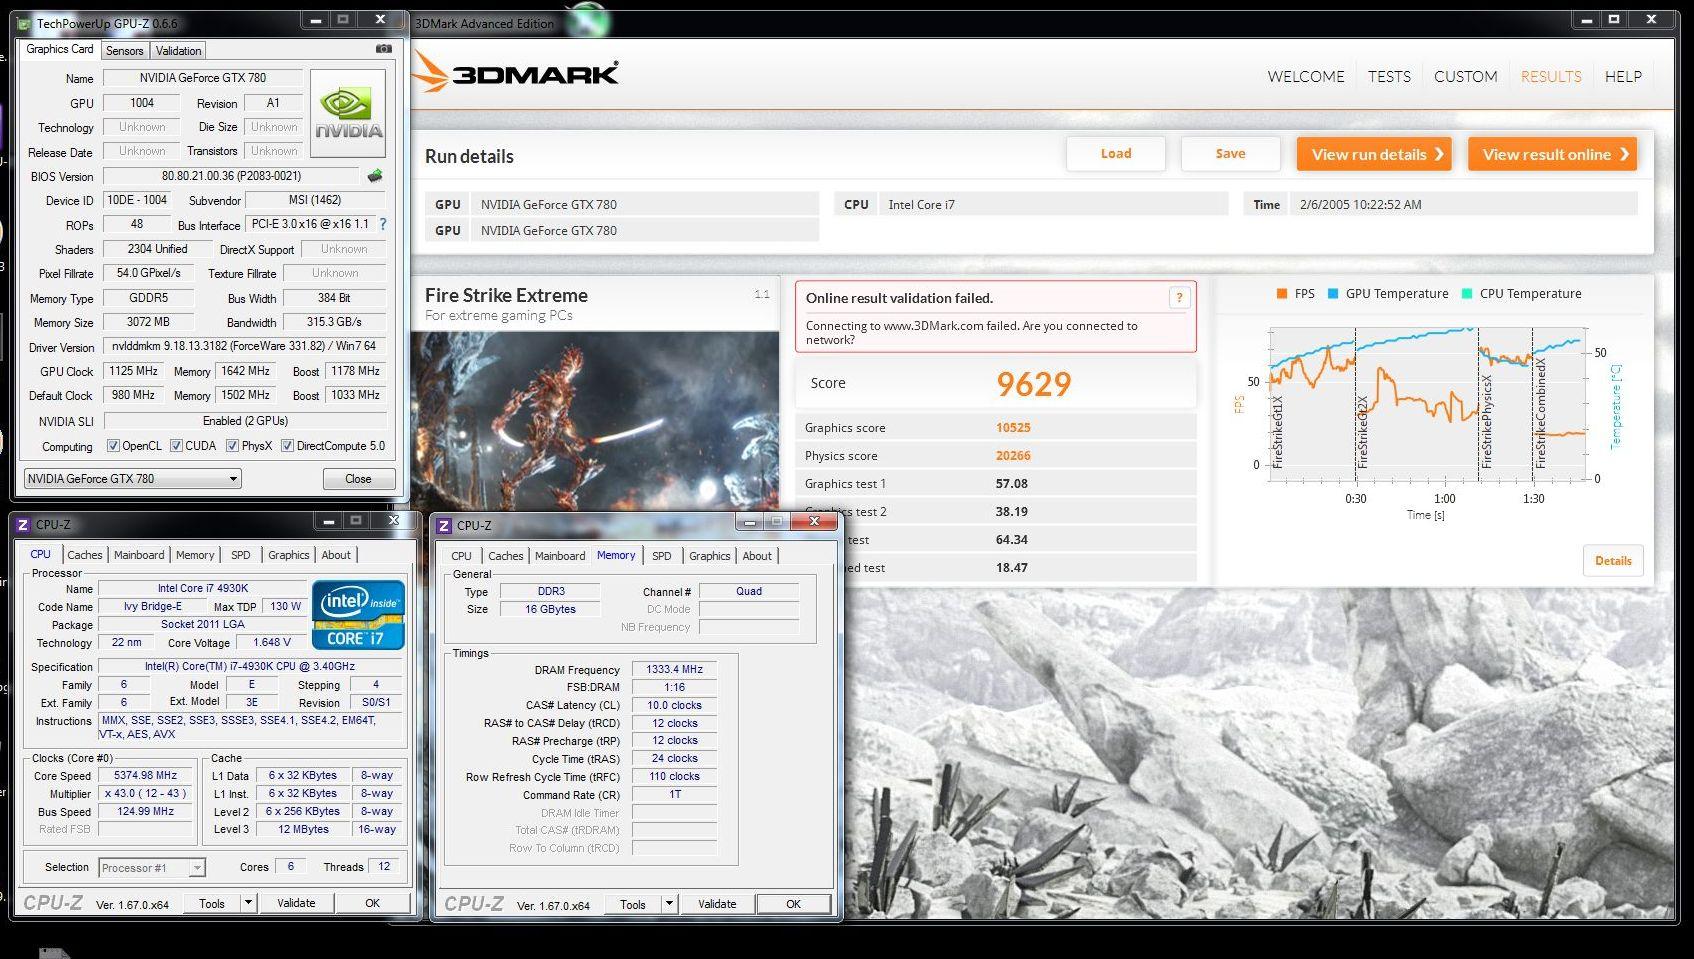
Task: Open Caches tab in left CPU-Z window
Action: point(85,555)
